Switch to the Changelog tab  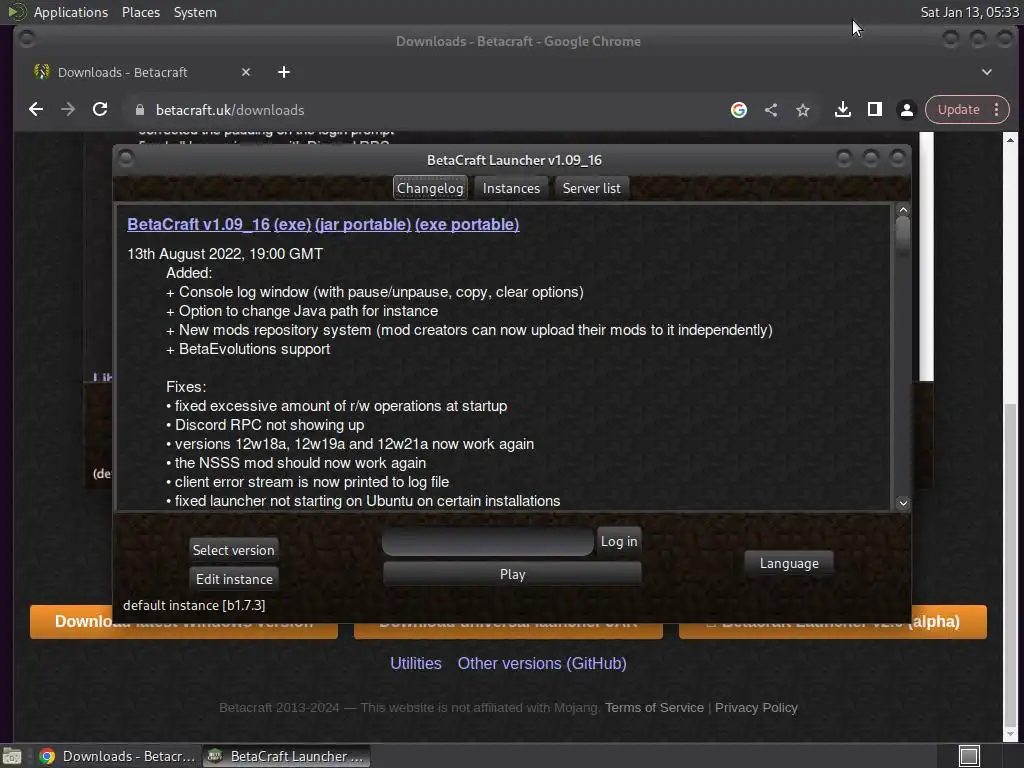[x=430, y=188]
